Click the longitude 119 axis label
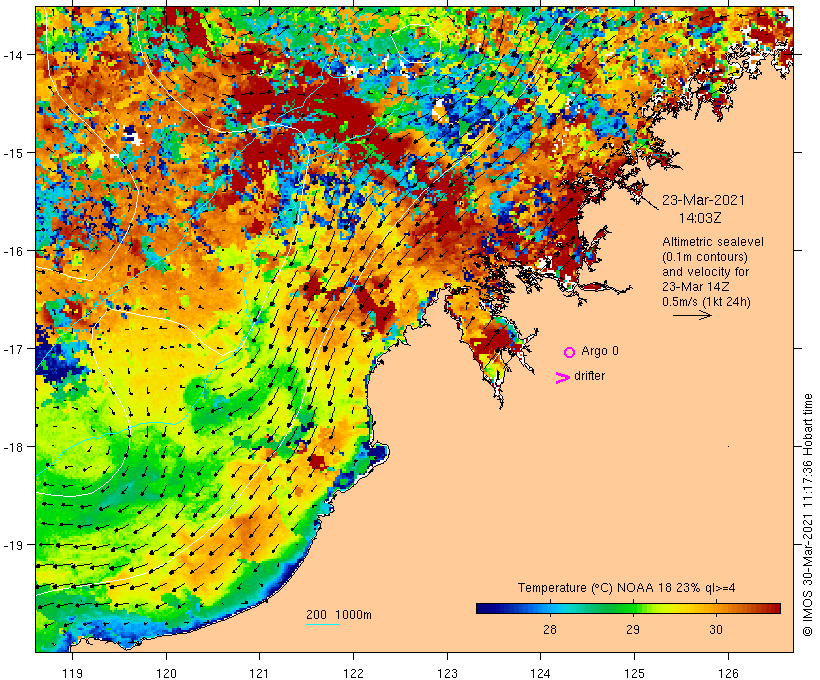Viewport: 820px width, 680px height. click(x=72, y=673)
